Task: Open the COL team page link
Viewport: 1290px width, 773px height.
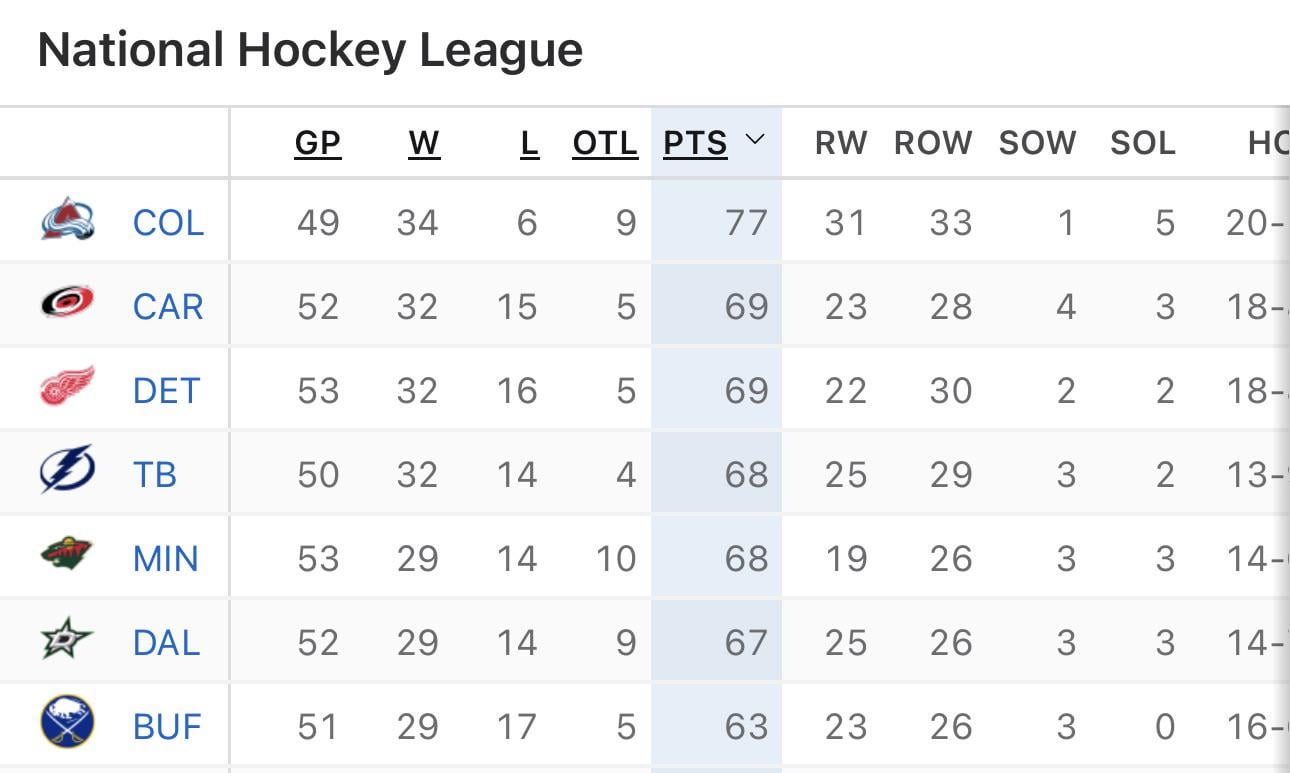Action: tap(166, 222)
